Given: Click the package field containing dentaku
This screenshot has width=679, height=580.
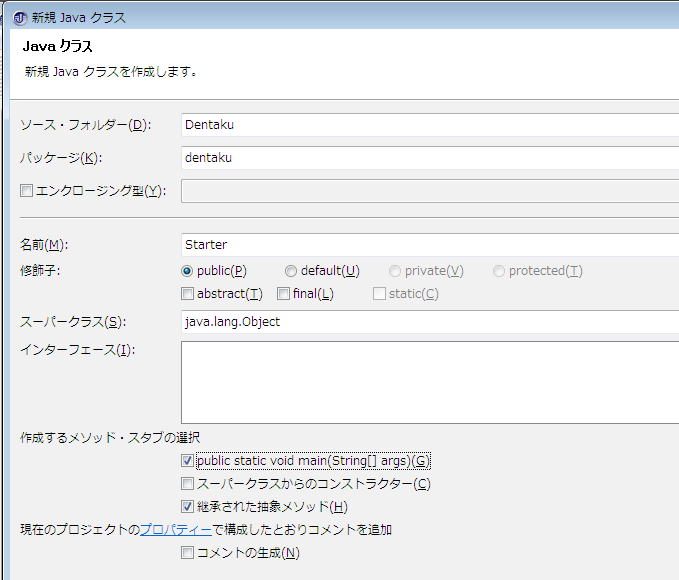Looking at the screenshot, I should [430, 157].
